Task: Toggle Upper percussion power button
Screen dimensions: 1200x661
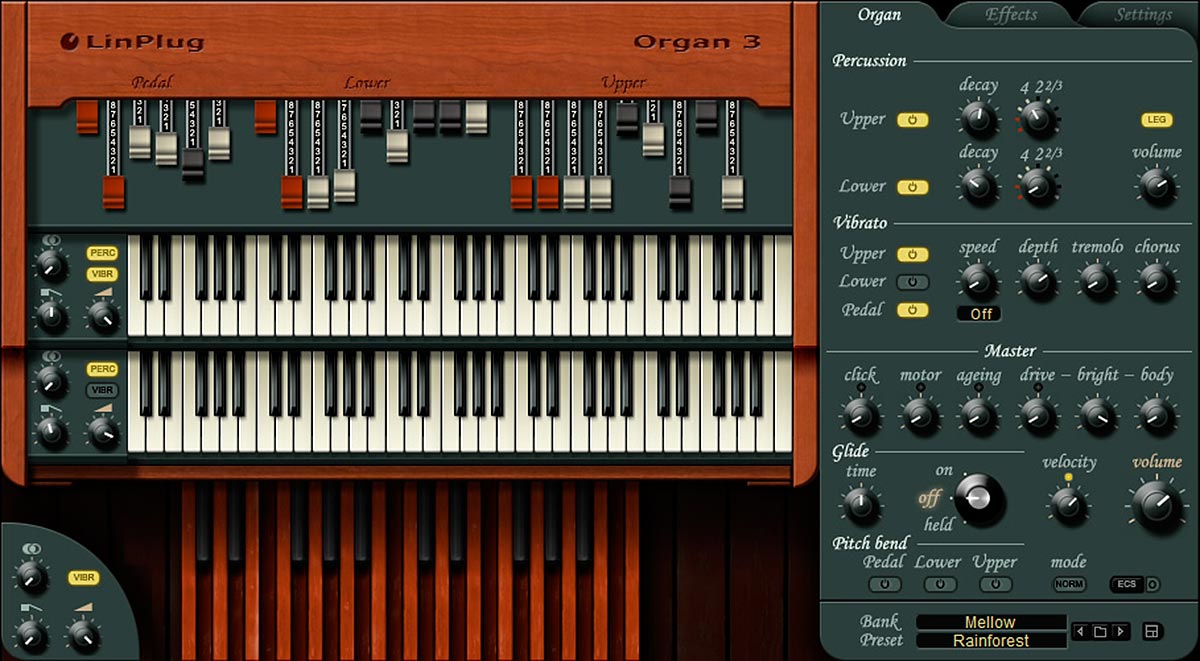Action: (912, 120)
